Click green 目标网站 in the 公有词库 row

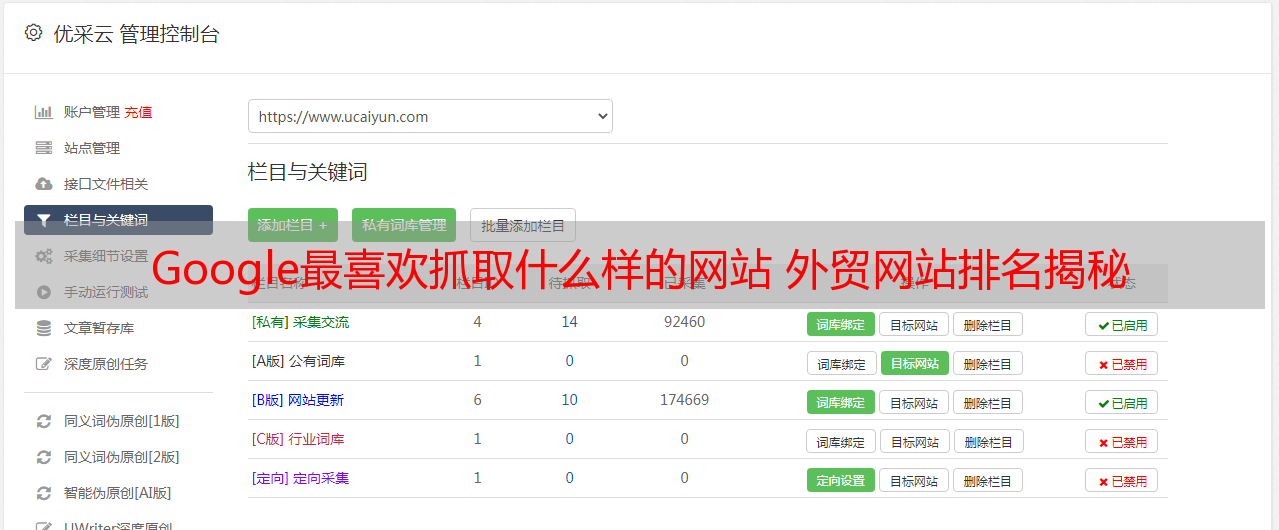(915, 363)
